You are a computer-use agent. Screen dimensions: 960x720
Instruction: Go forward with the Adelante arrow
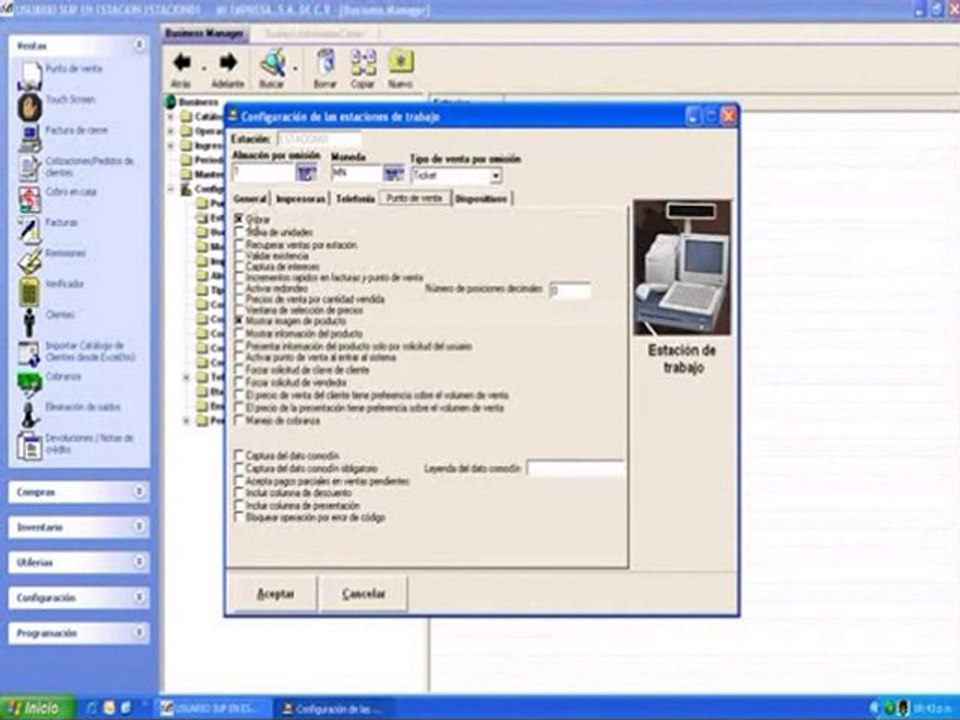coord(228,62)
